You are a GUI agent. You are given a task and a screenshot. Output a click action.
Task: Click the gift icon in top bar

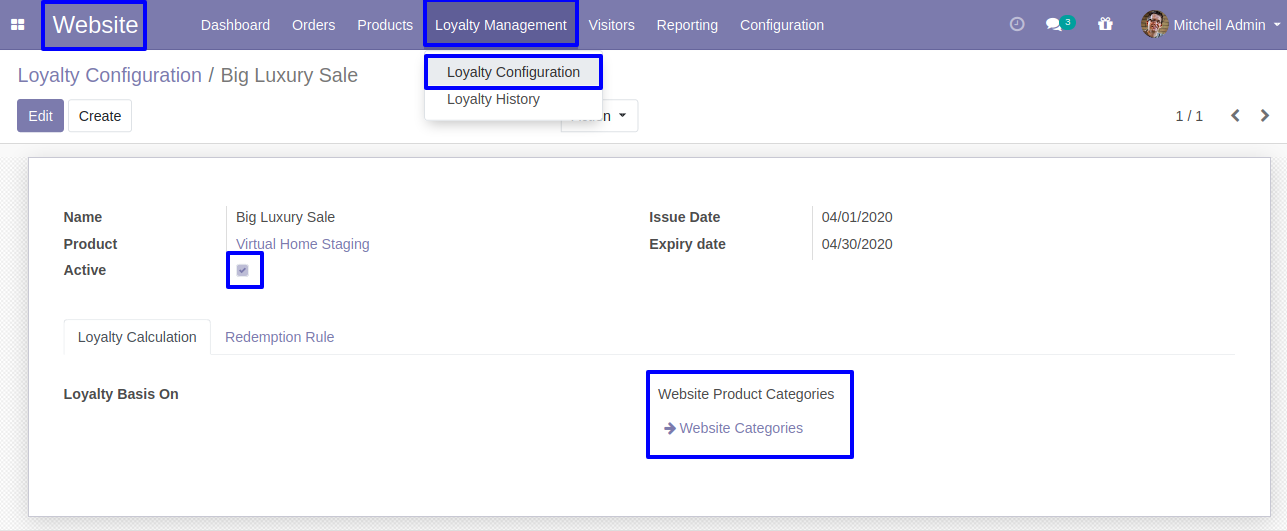[x=1105, y=25]
